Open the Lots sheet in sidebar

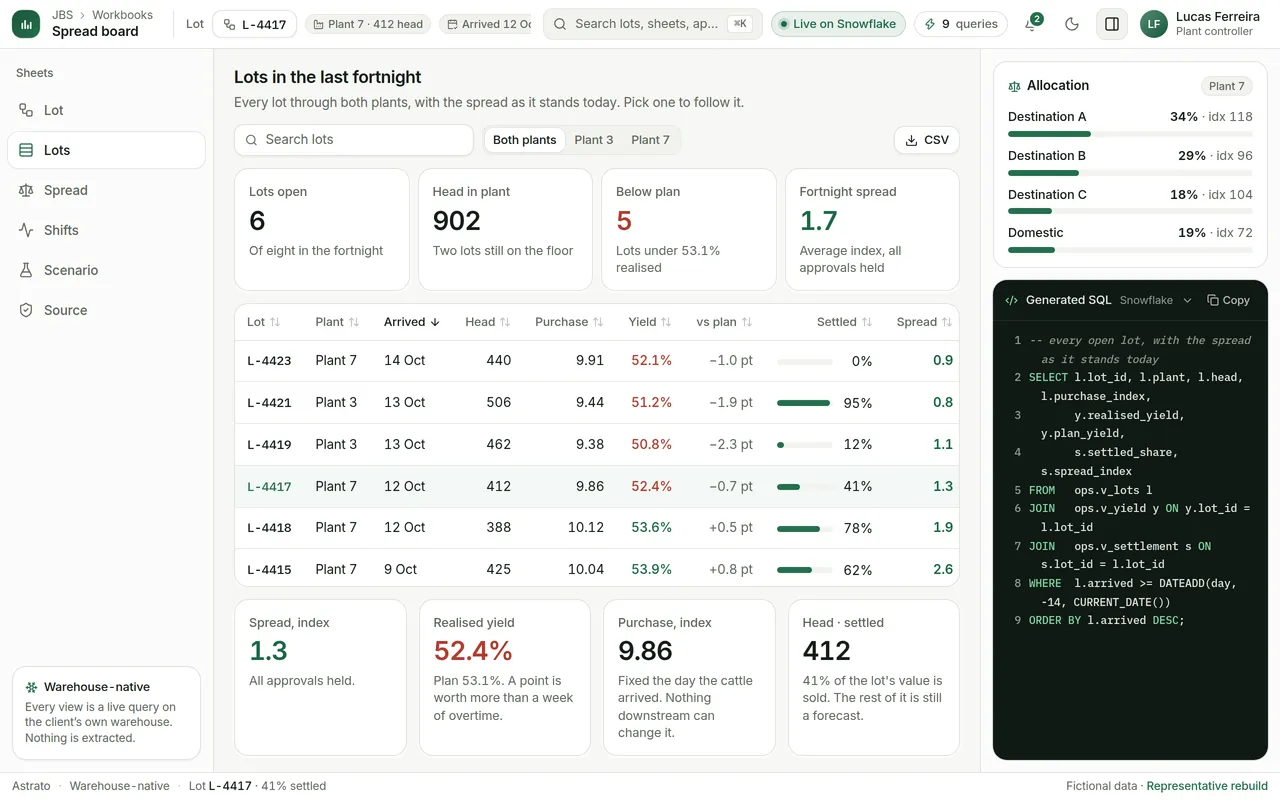(106, 150)
